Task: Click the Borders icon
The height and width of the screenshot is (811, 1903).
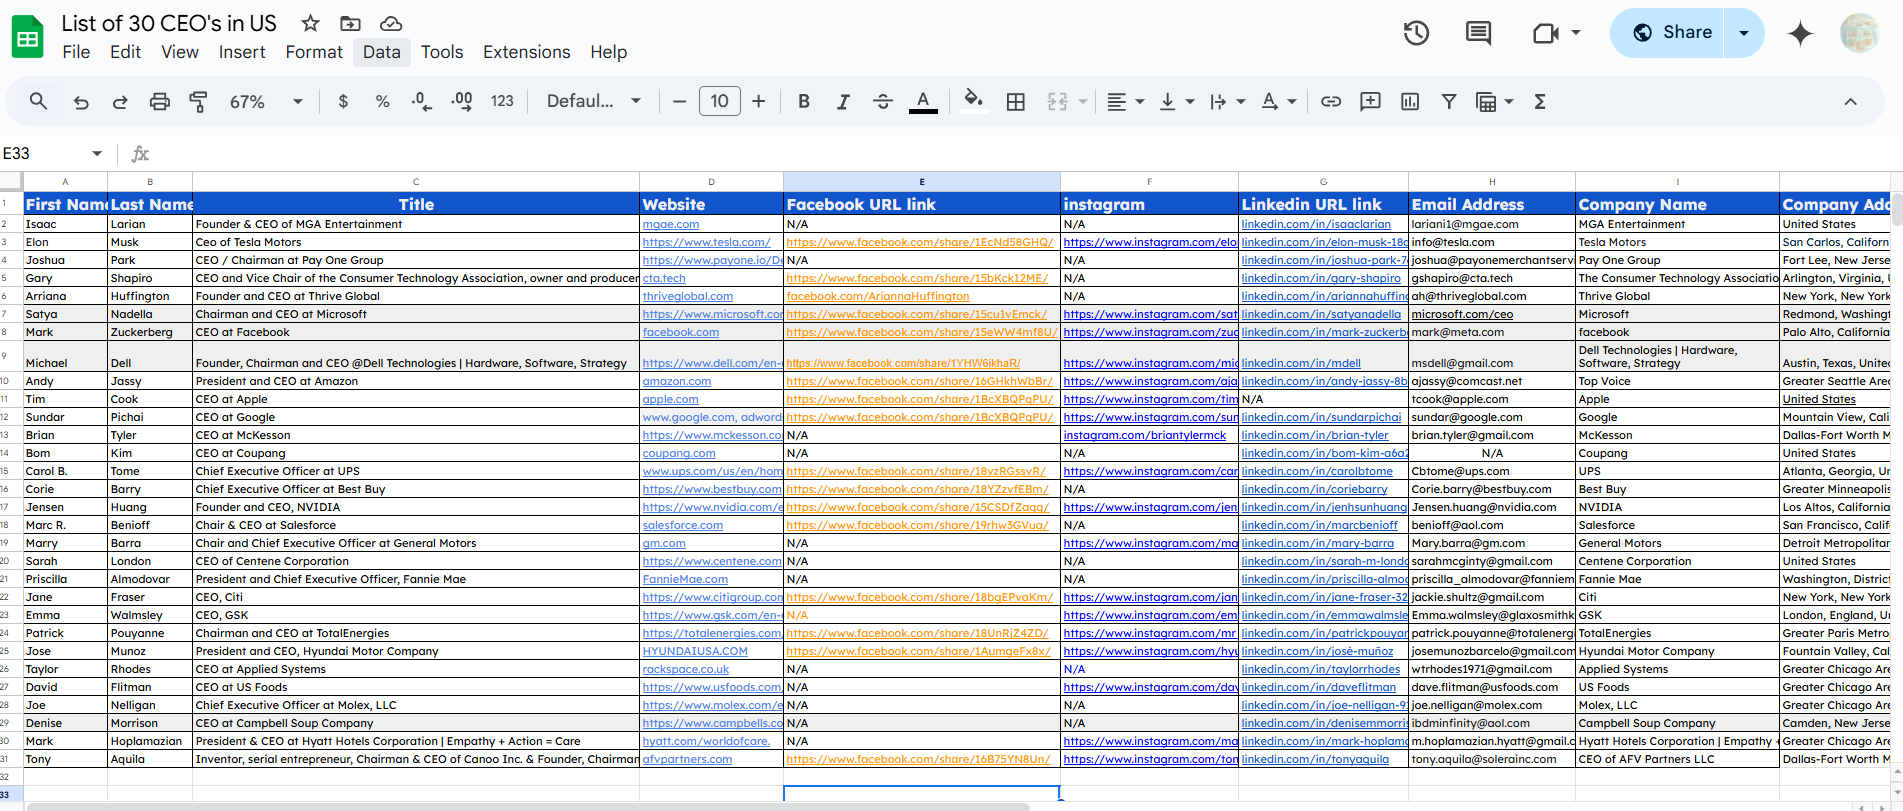Action: 1015,102
